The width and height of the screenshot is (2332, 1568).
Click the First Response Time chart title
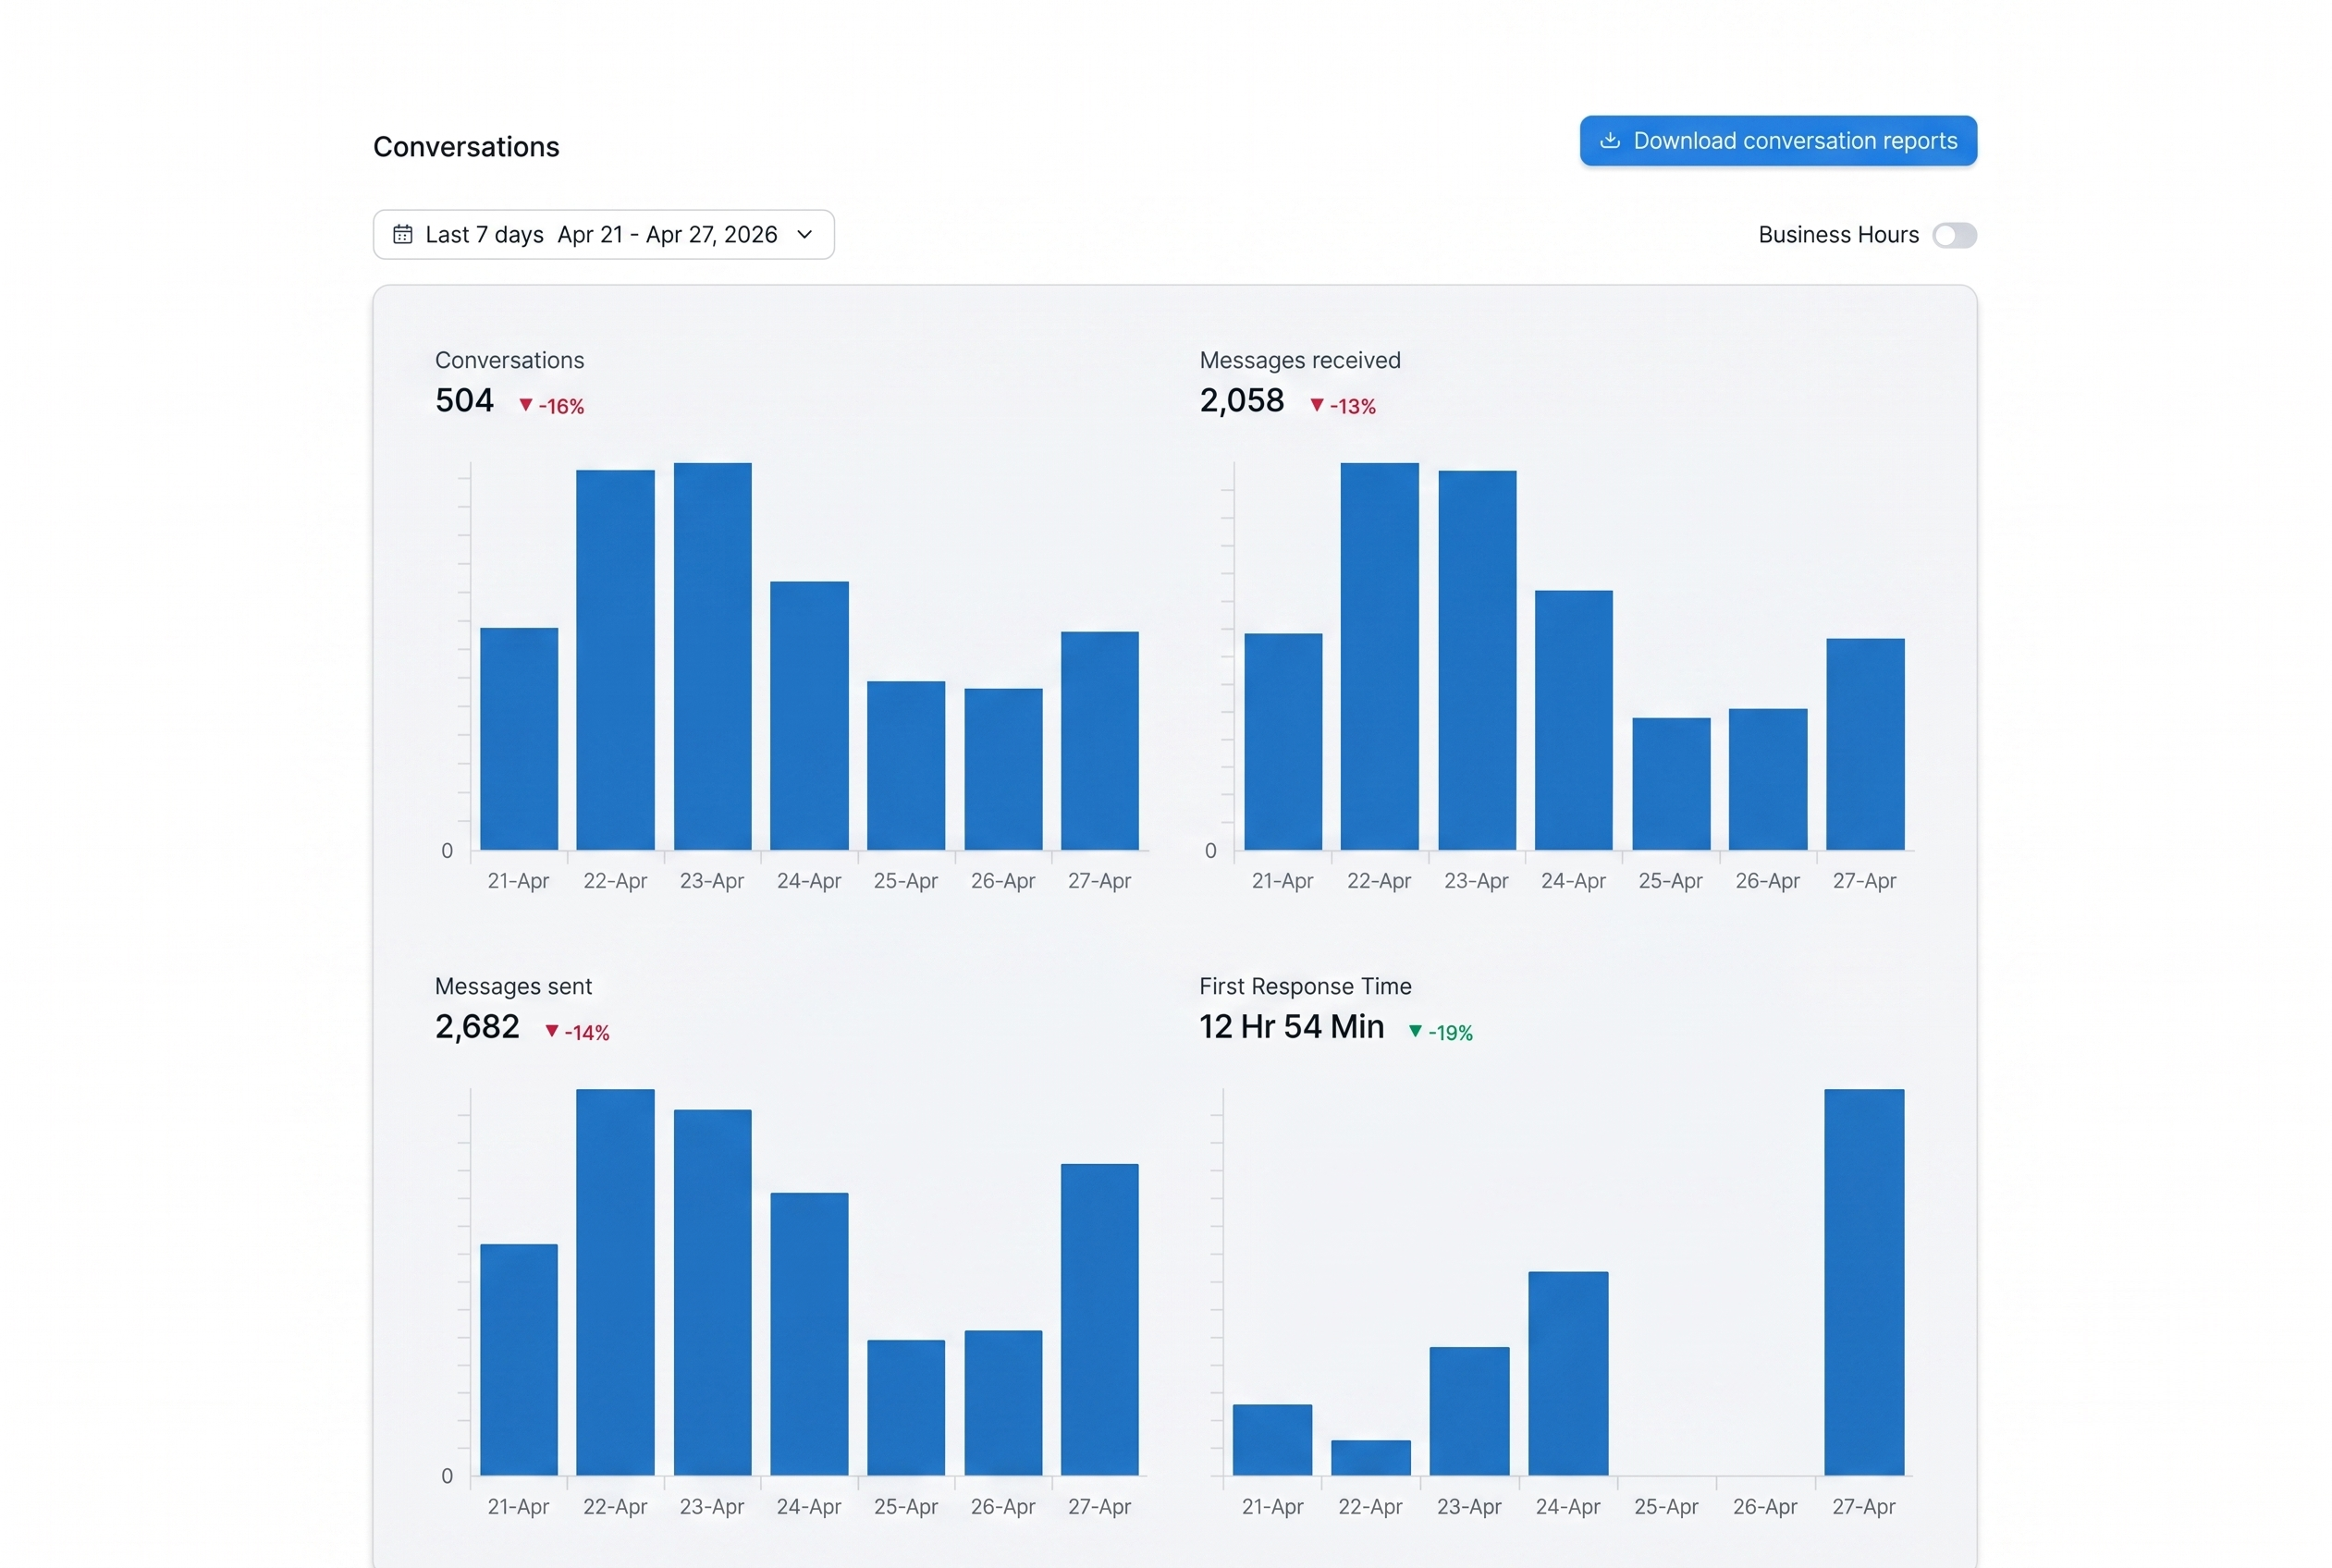tap(1305, 986)
